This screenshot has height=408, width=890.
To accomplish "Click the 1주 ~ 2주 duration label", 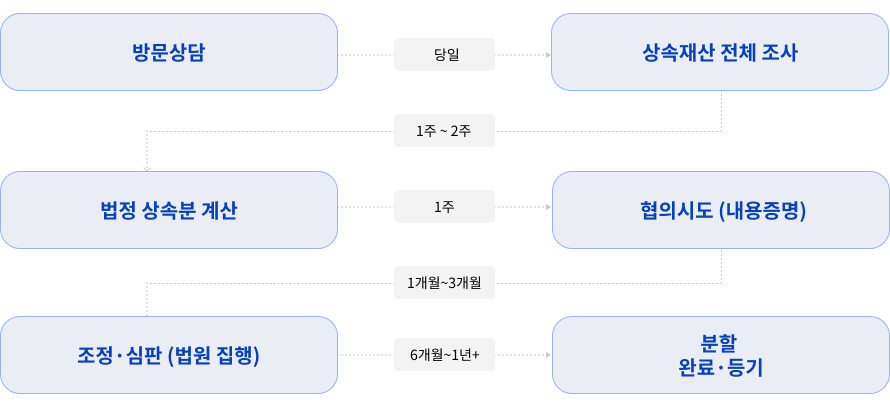I will click(445, 131).
